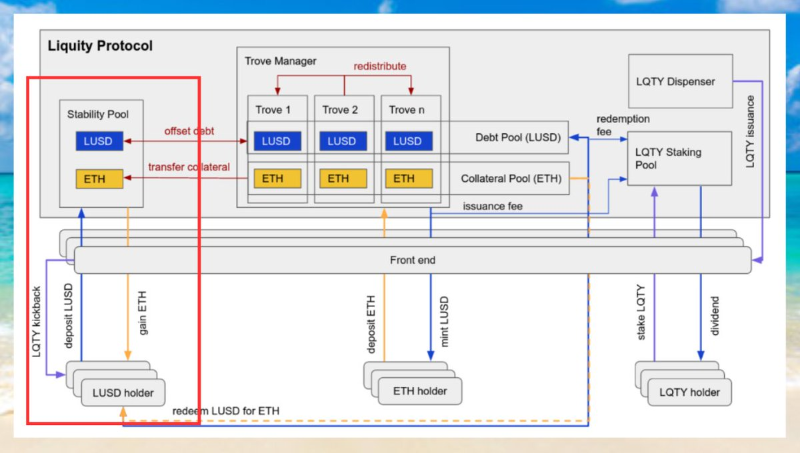Click the vertical "gain ETH" label
The width and height of the screenshot is (800, 453).
click(x=142, y=313)
